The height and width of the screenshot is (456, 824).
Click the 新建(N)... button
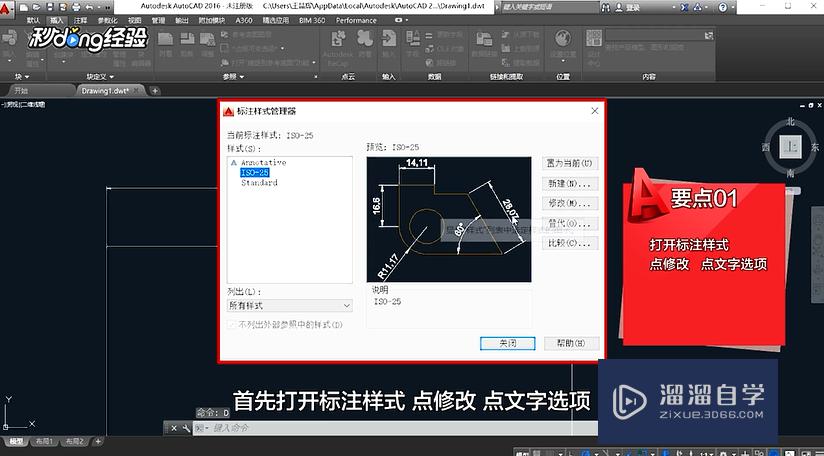click(570, 183)
